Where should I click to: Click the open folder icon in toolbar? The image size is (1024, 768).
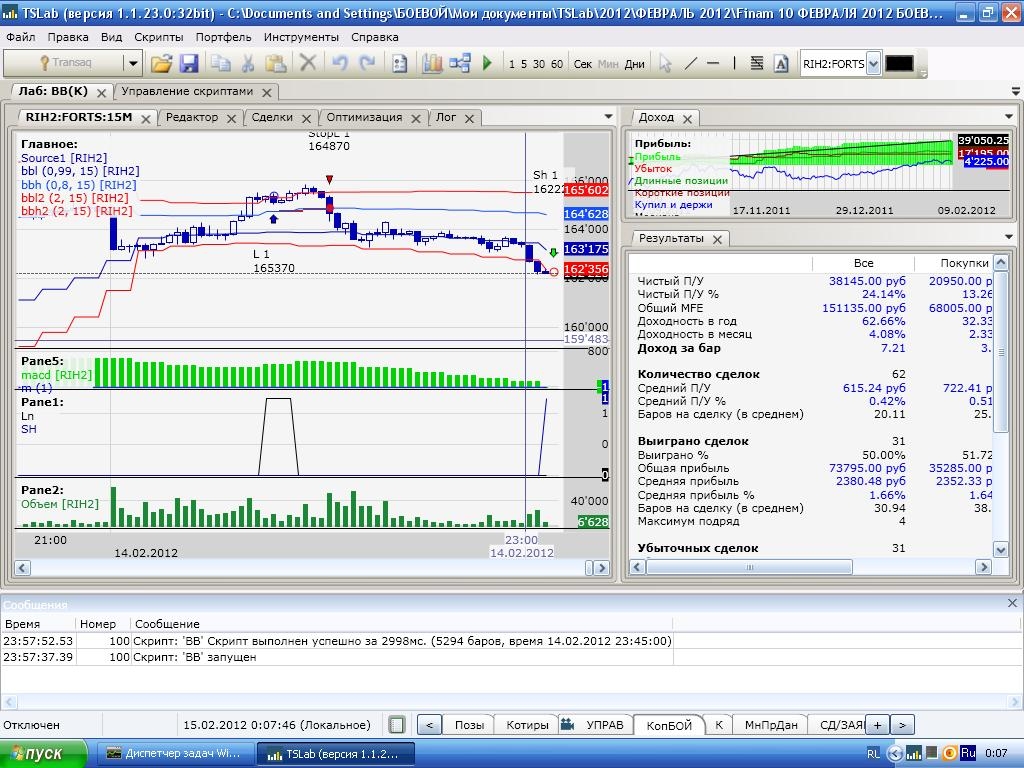click(161, 64)
